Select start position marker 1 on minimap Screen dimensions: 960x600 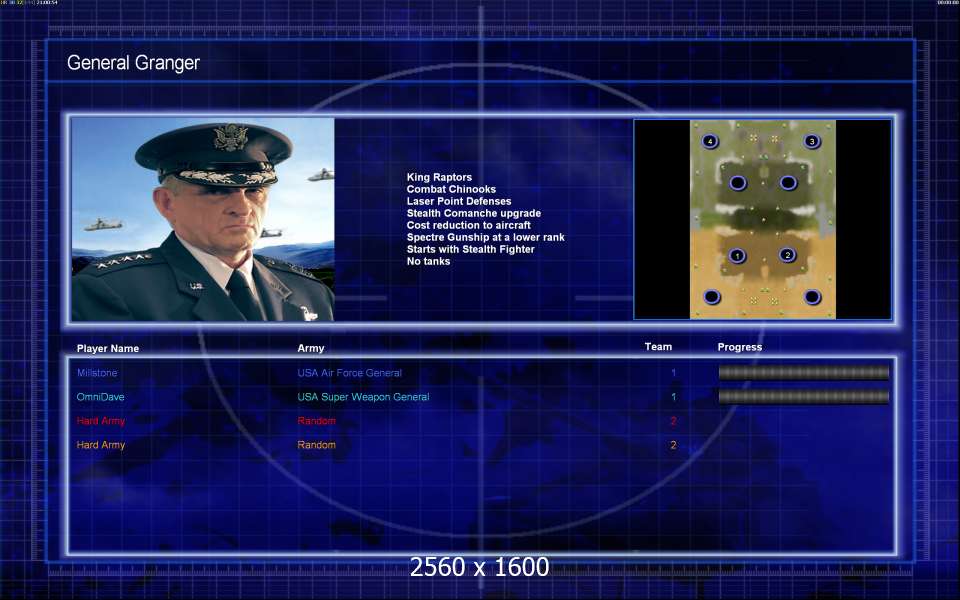point(737,255)
